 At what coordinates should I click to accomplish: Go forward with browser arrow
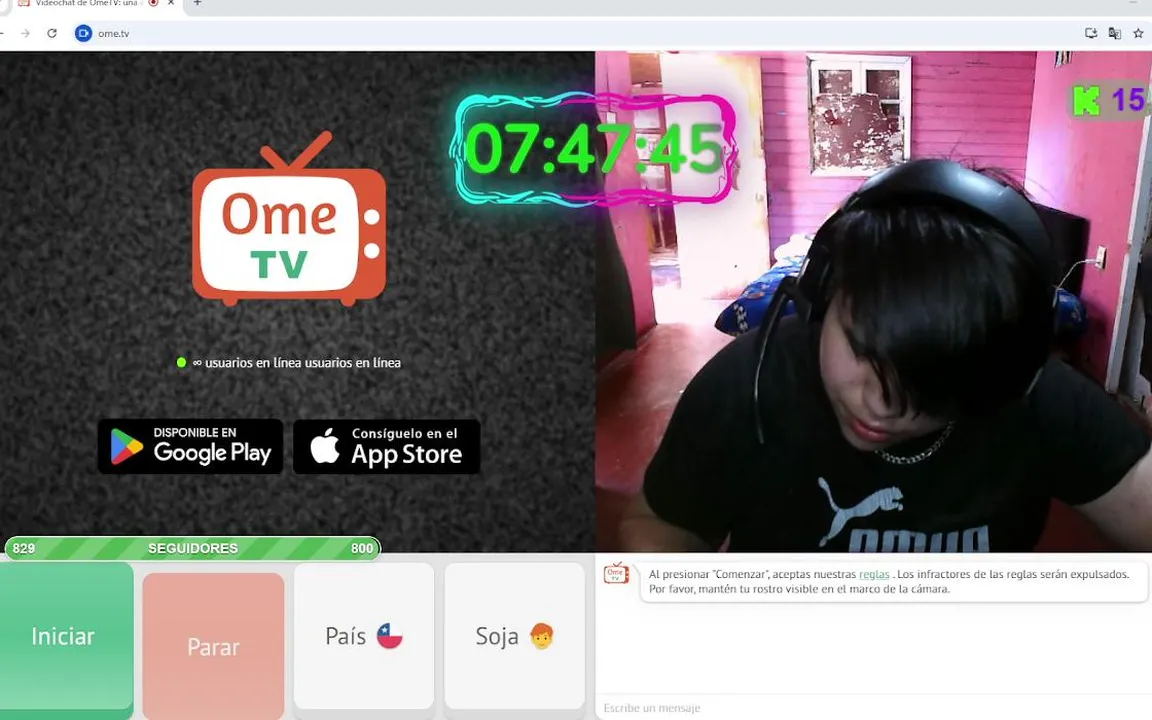coord(25,33)
